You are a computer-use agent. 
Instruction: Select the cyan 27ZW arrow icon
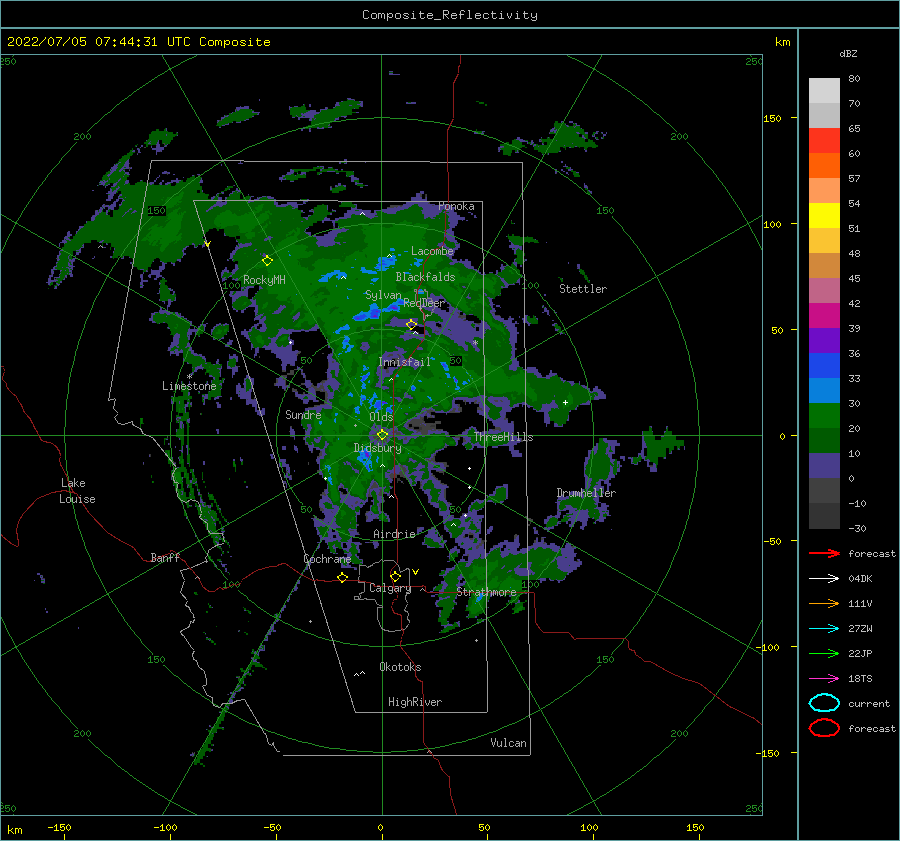(824, 629)
